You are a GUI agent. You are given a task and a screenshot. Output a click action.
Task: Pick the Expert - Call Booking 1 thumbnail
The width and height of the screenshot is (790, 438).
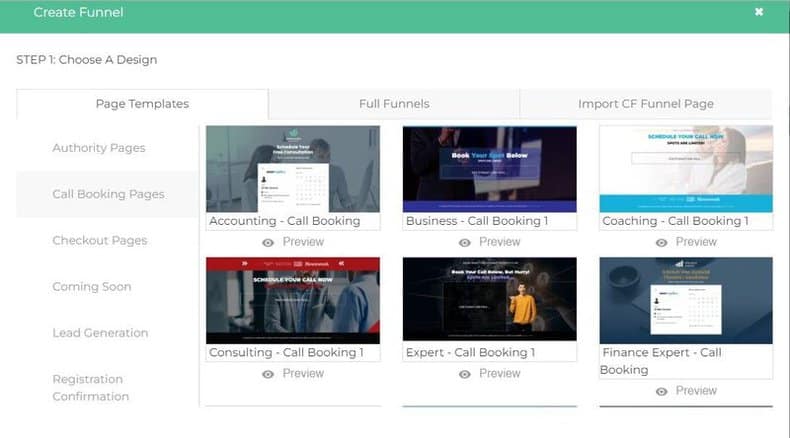(489, 299)
